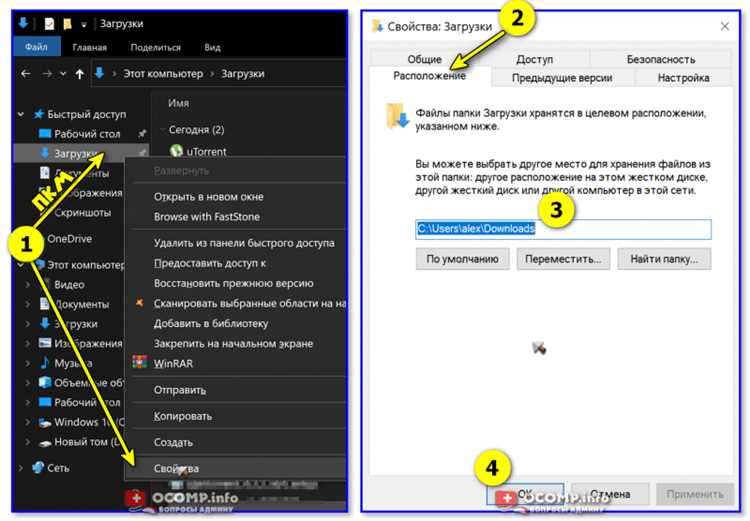Click the antivirus scan icon in the context menu
The width and height of the screenshot is (750, 521).
140,303
